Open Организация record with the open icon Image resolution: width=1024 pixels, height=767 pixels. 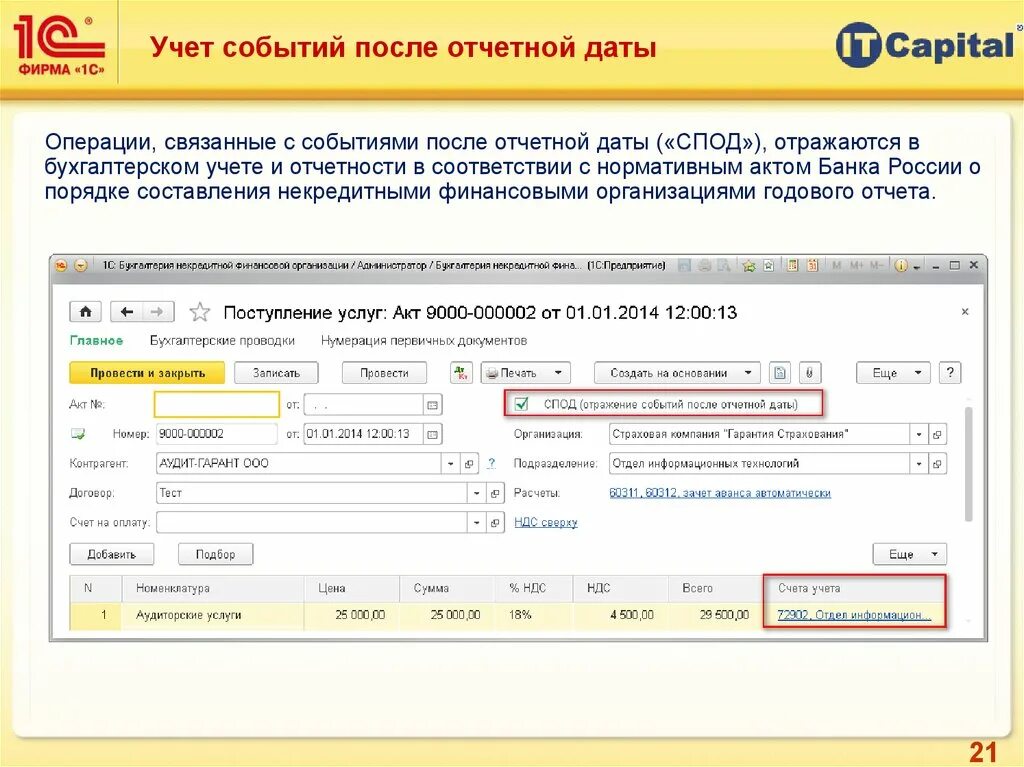coord(937,434)
